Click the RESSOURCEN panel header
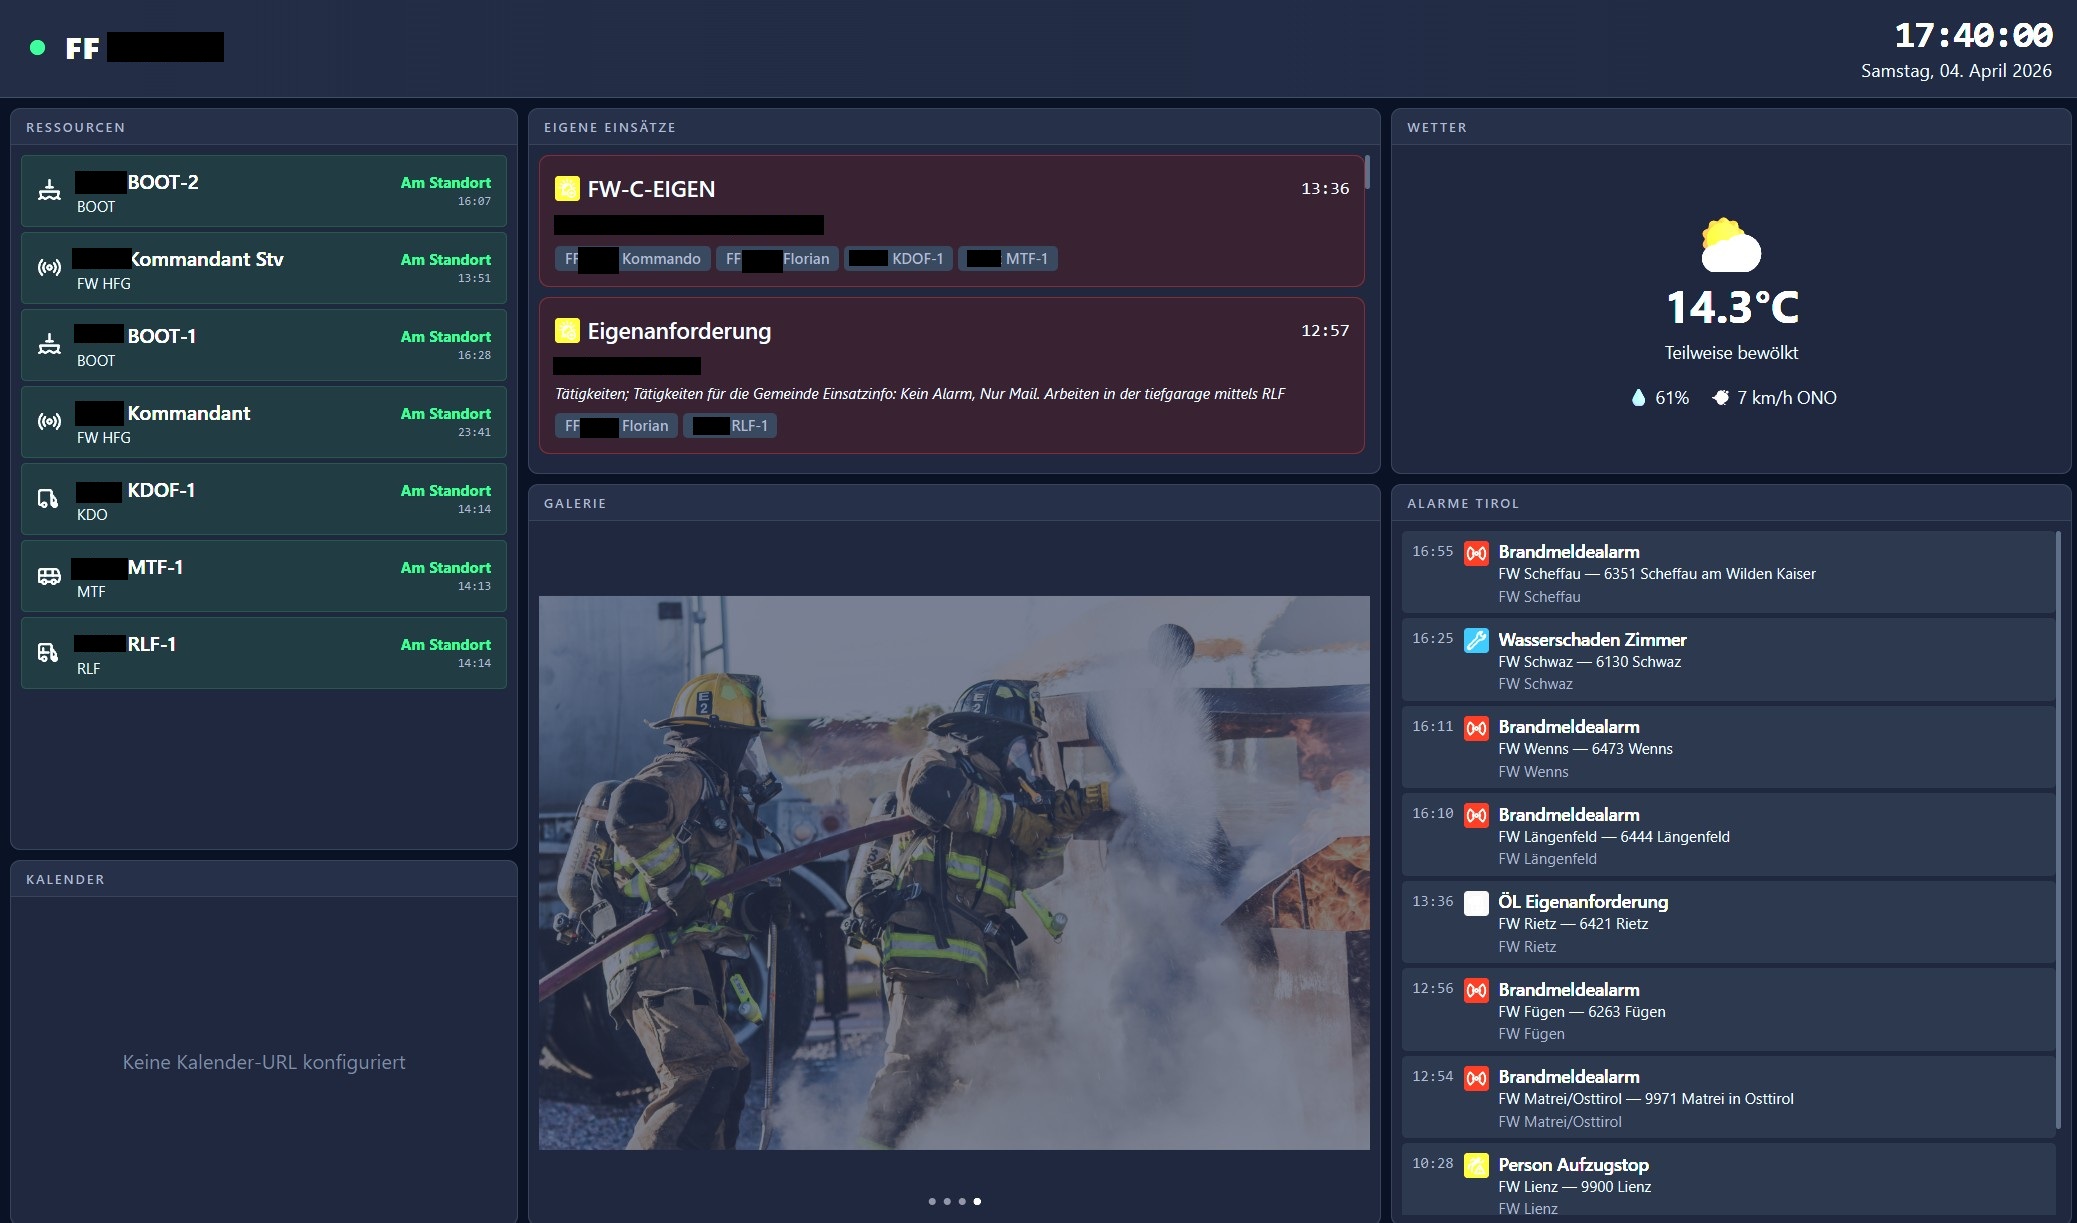This screenshot has width=2077, height=1223. [x=75, y=127]
